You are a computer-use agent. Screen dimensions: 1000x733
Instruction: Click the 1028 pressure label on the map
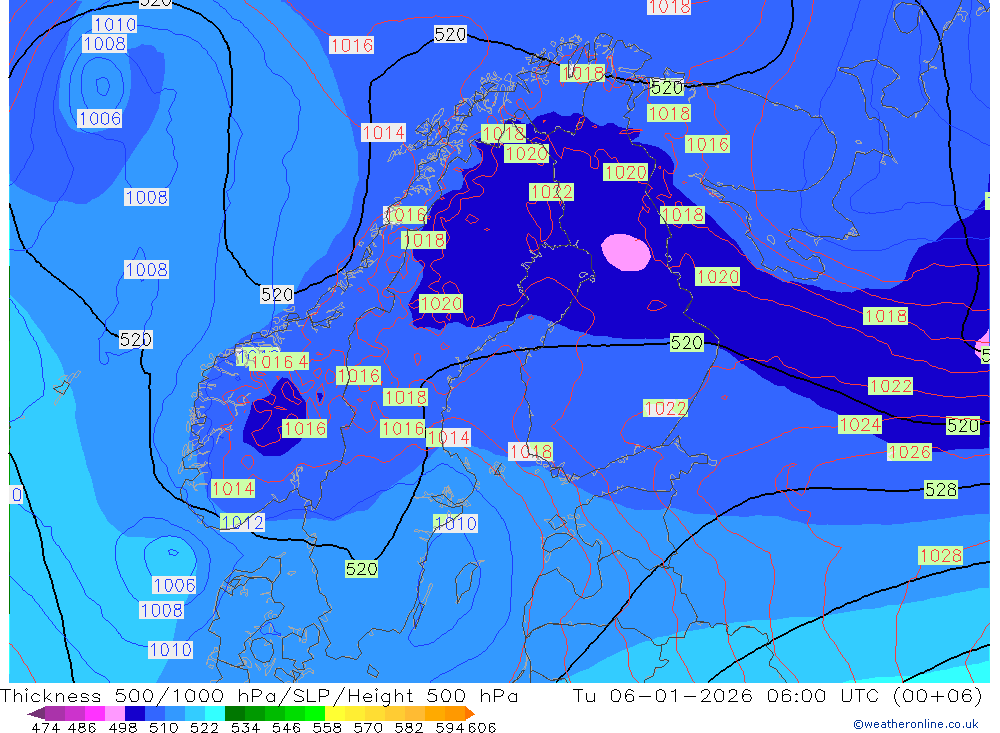940,556
